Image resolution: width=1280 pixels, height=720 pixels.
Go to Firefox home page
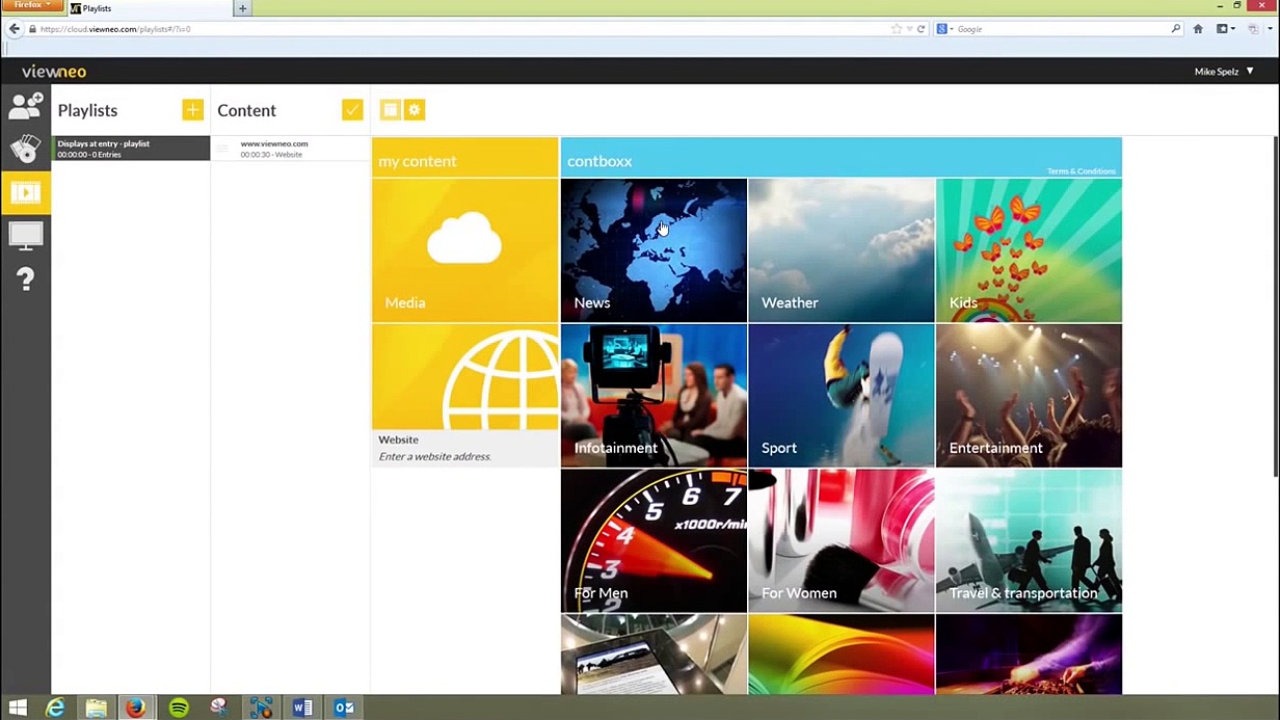pos(1198,29)
